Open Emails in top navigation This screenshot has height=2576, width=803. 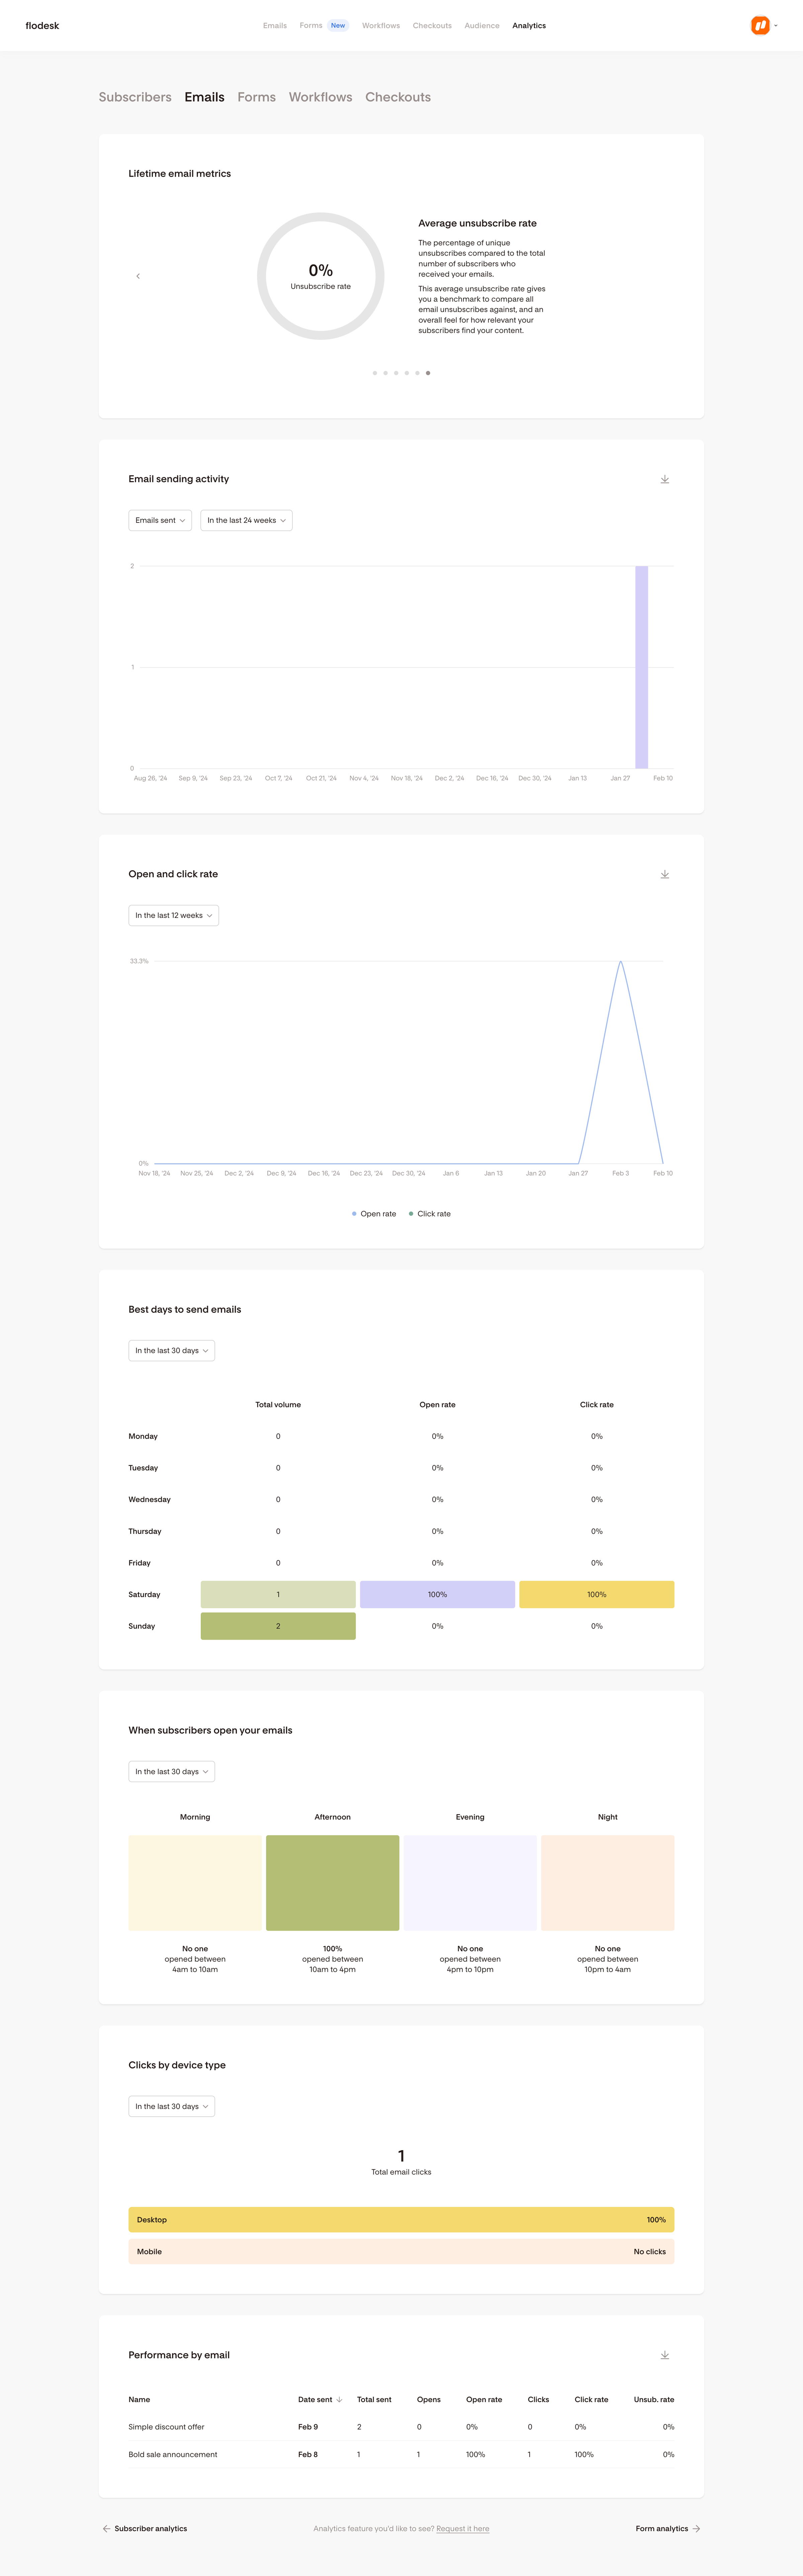coord(275,26)
